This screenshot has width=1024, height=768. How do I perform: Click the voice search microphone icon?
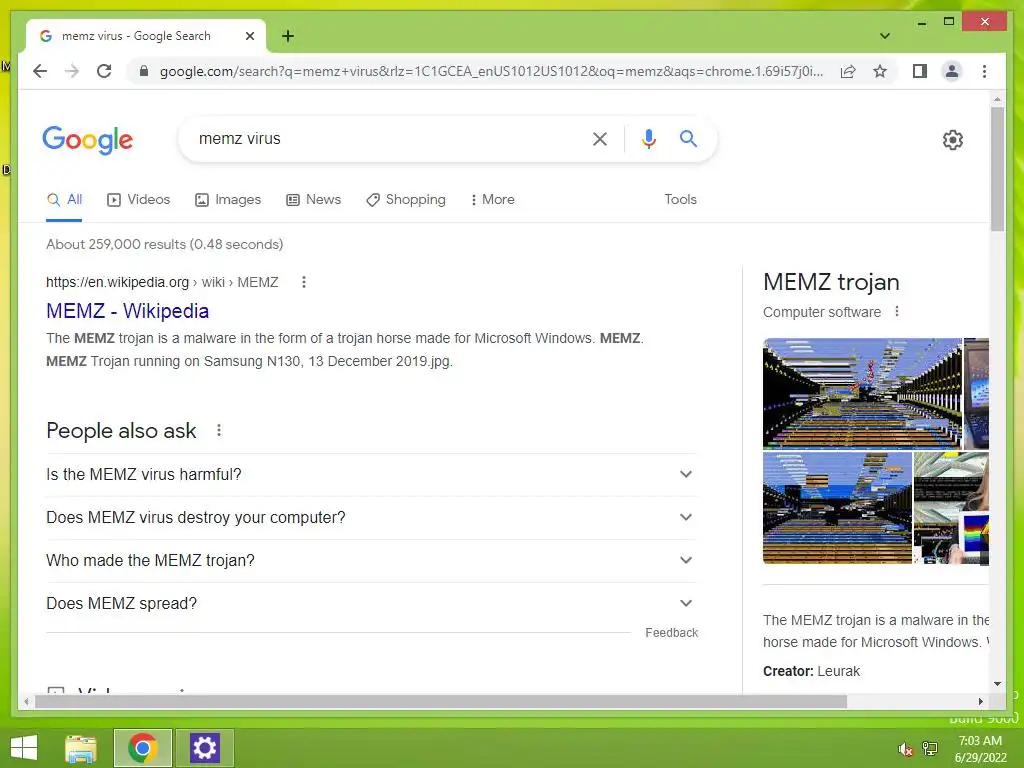tap(648, 139)
